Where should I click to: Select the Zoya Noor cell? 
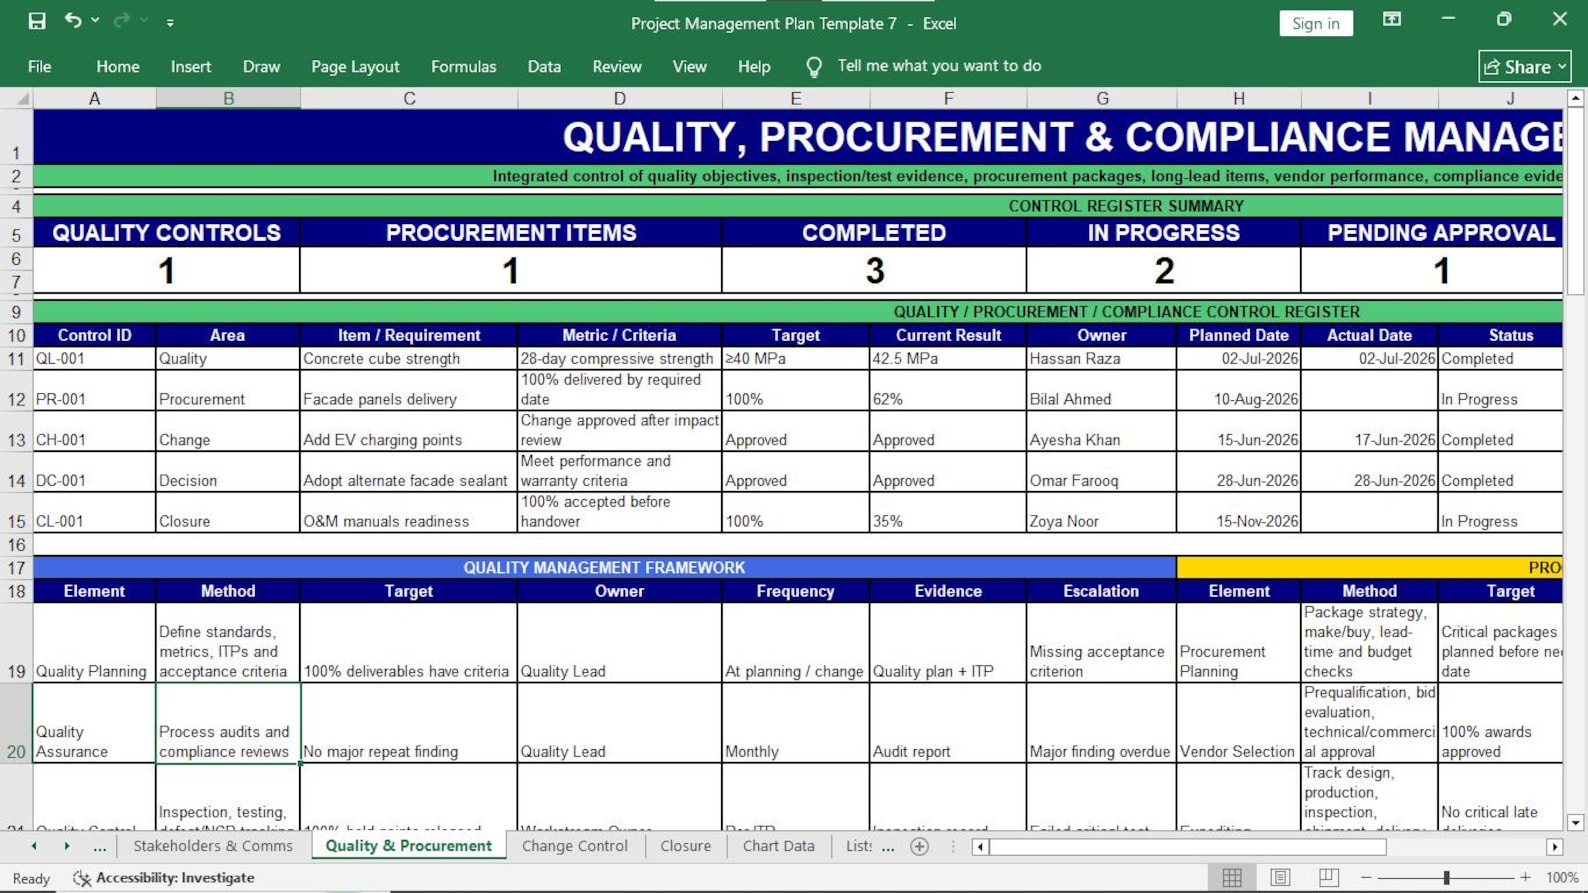coord(1102,512)
